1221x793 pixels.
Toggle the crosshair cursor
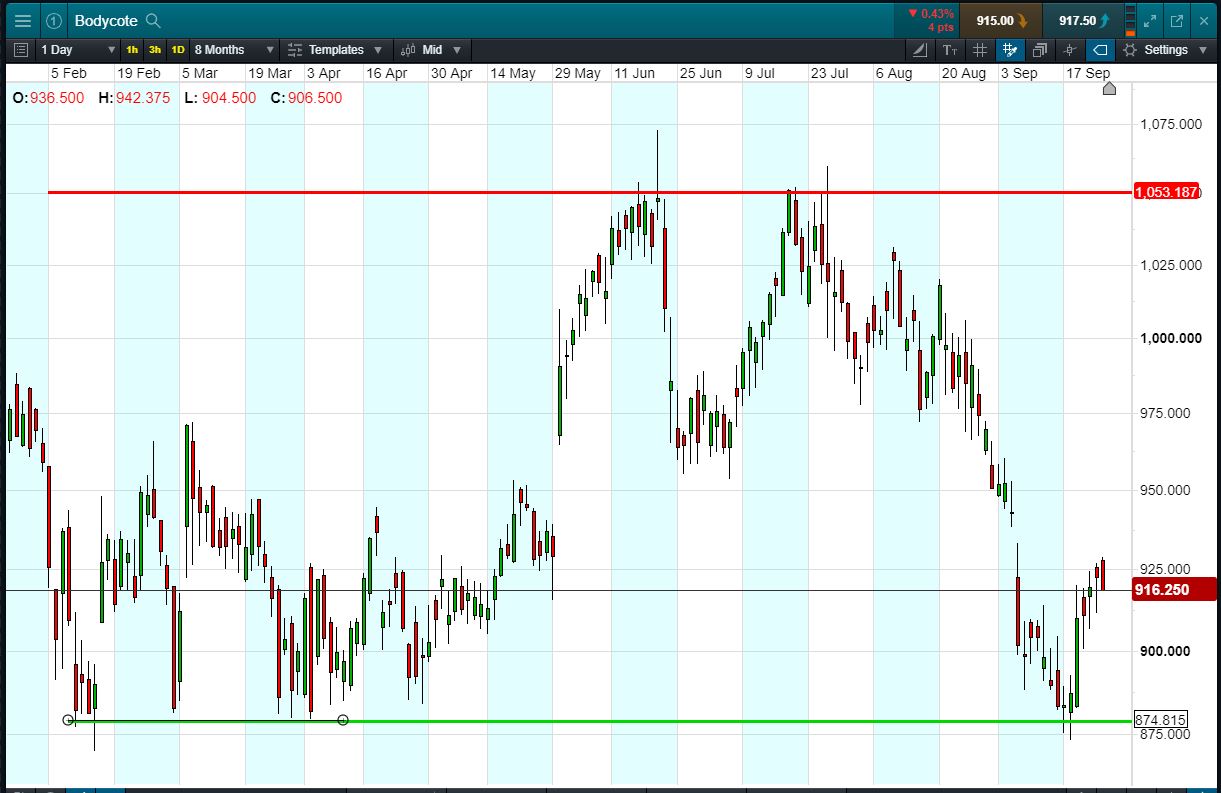coord(1070,50)
